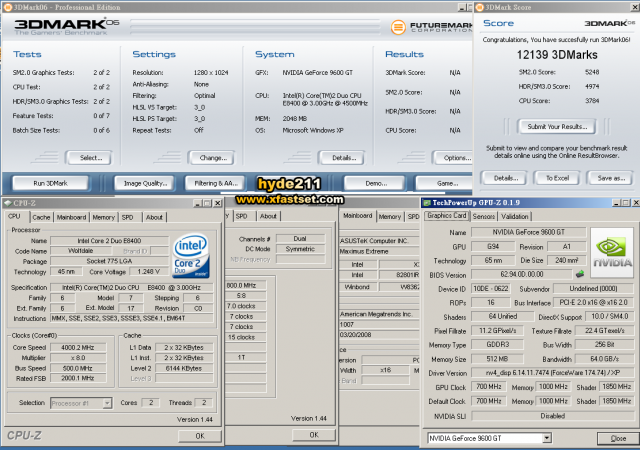Click the 3DMark Score window title icon
The image size is (640, 450).
(480, 7)
